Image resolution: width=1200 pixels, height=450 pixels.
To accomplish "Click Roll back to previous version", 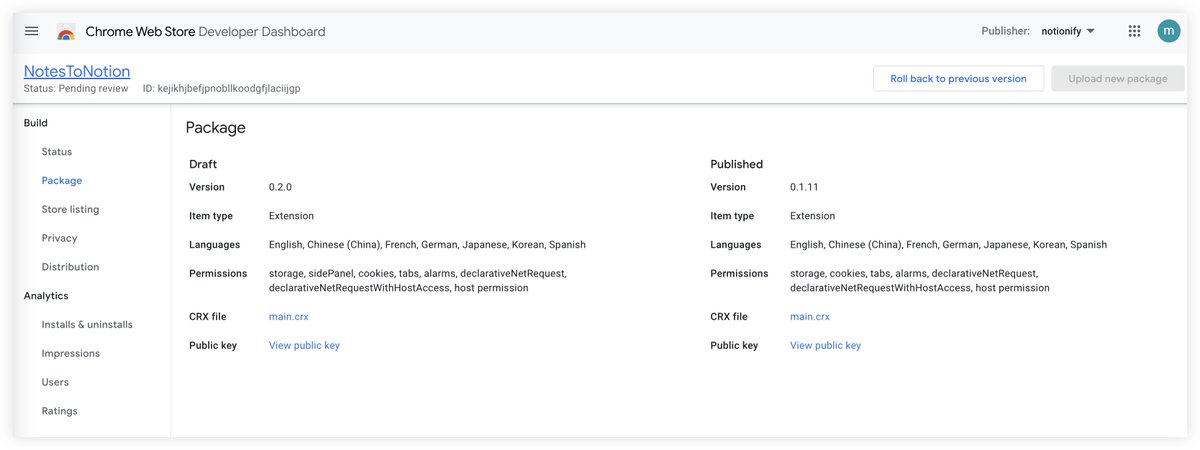I will coord(958,78).
